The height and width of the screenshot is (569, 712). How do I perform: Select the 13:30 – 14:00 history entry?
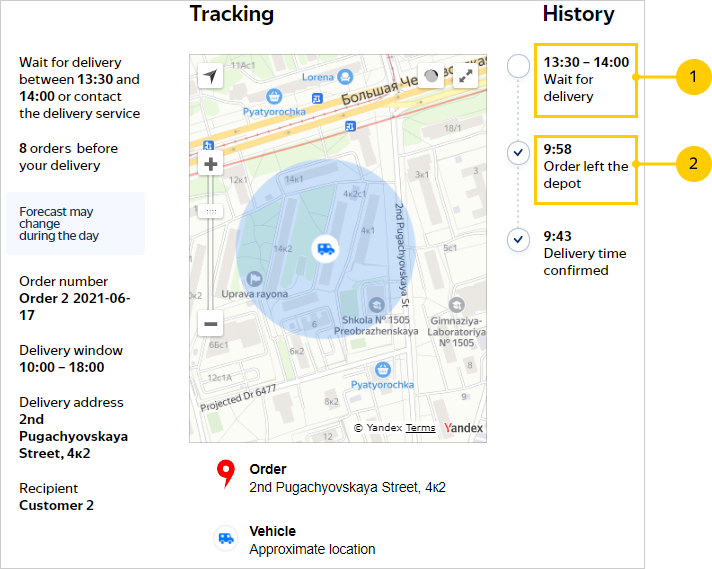(x=585, y=79)
